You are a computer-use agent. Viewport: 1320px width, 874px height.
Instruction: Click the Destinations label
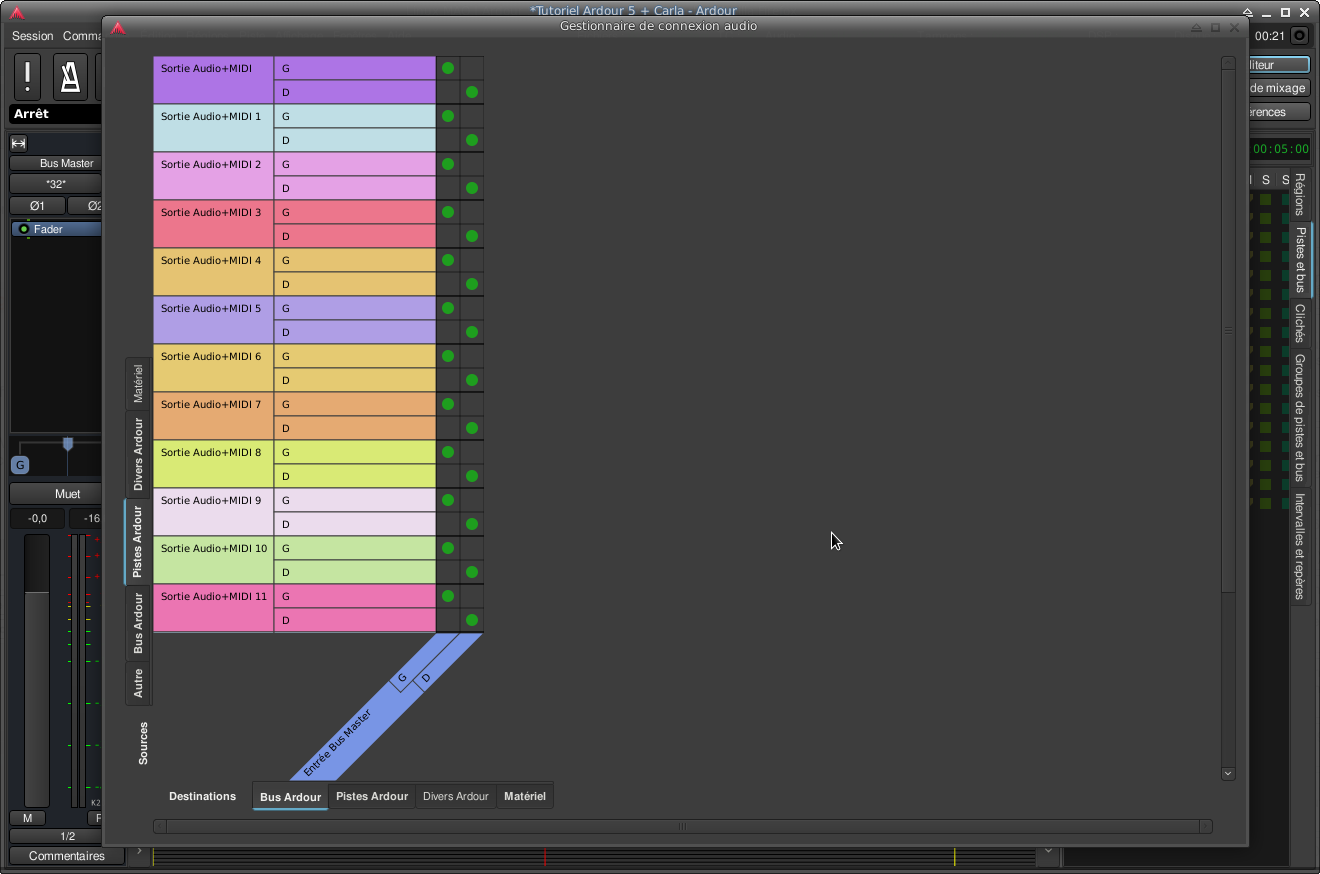coord(202,796)
